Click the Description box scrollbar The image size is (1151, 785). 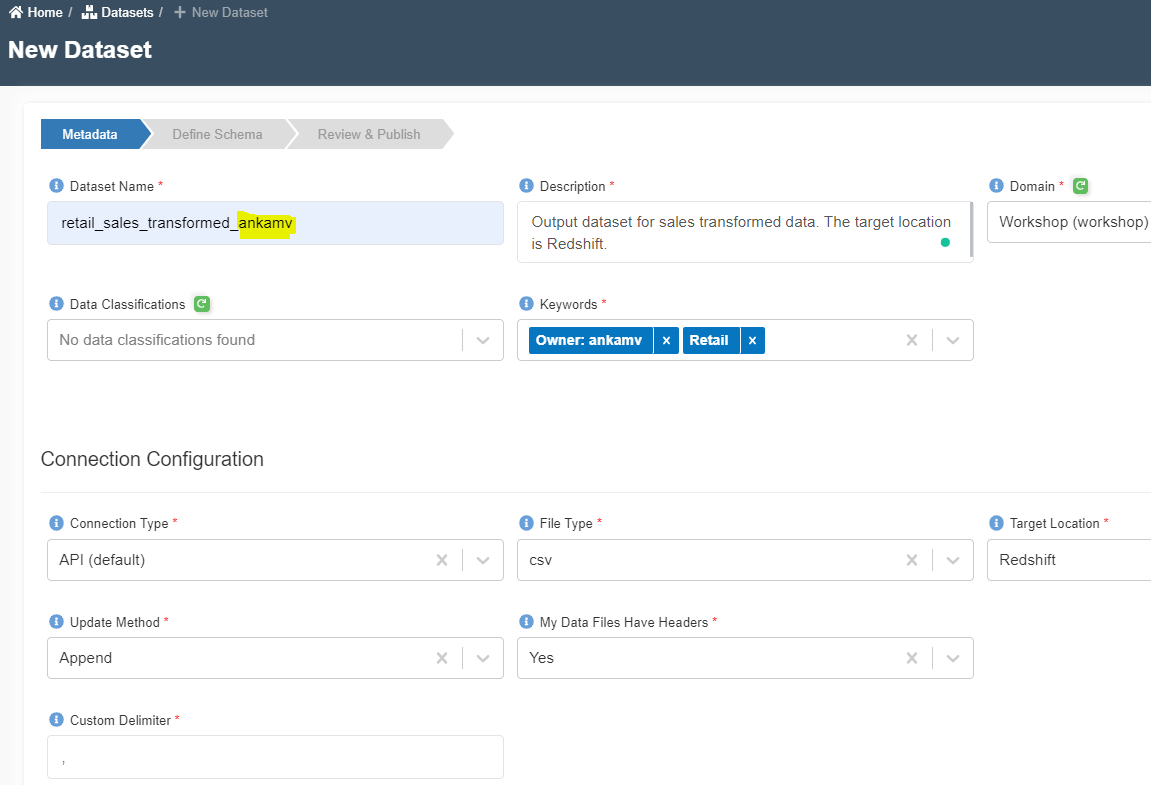[971, 229]
